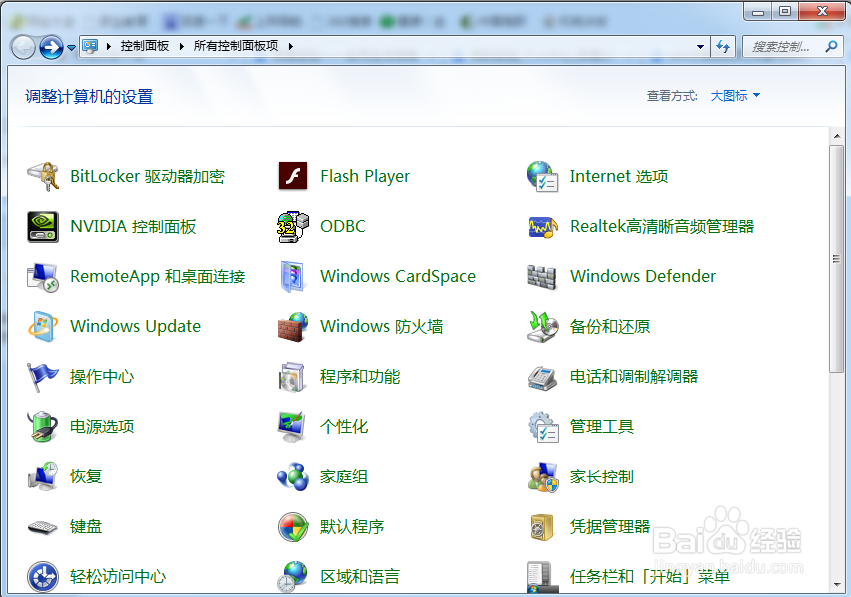This screenshot has height=597, width=851.
Task: Click the scrollbar down arrow
Action: point(836,585)
